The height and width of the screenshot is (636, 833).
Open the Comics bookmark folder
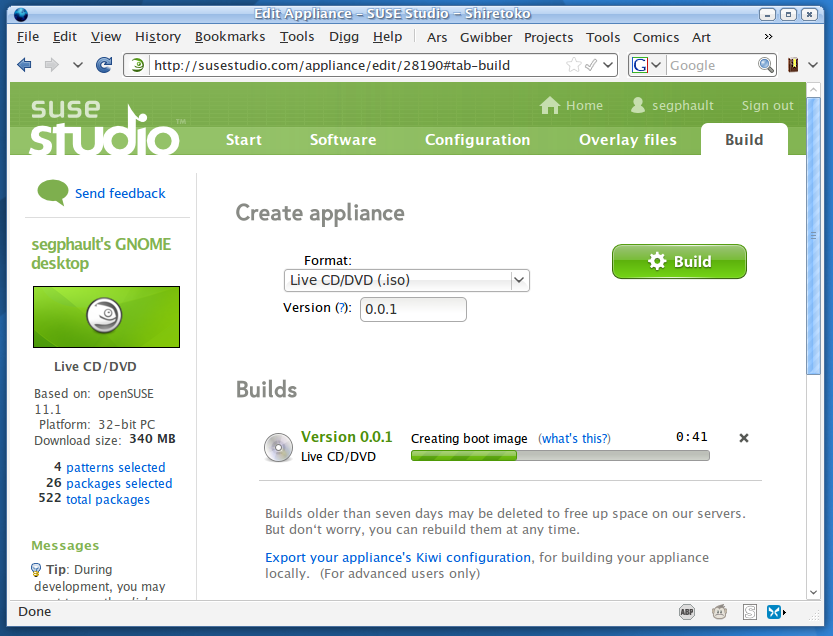[x=656, y=37]
